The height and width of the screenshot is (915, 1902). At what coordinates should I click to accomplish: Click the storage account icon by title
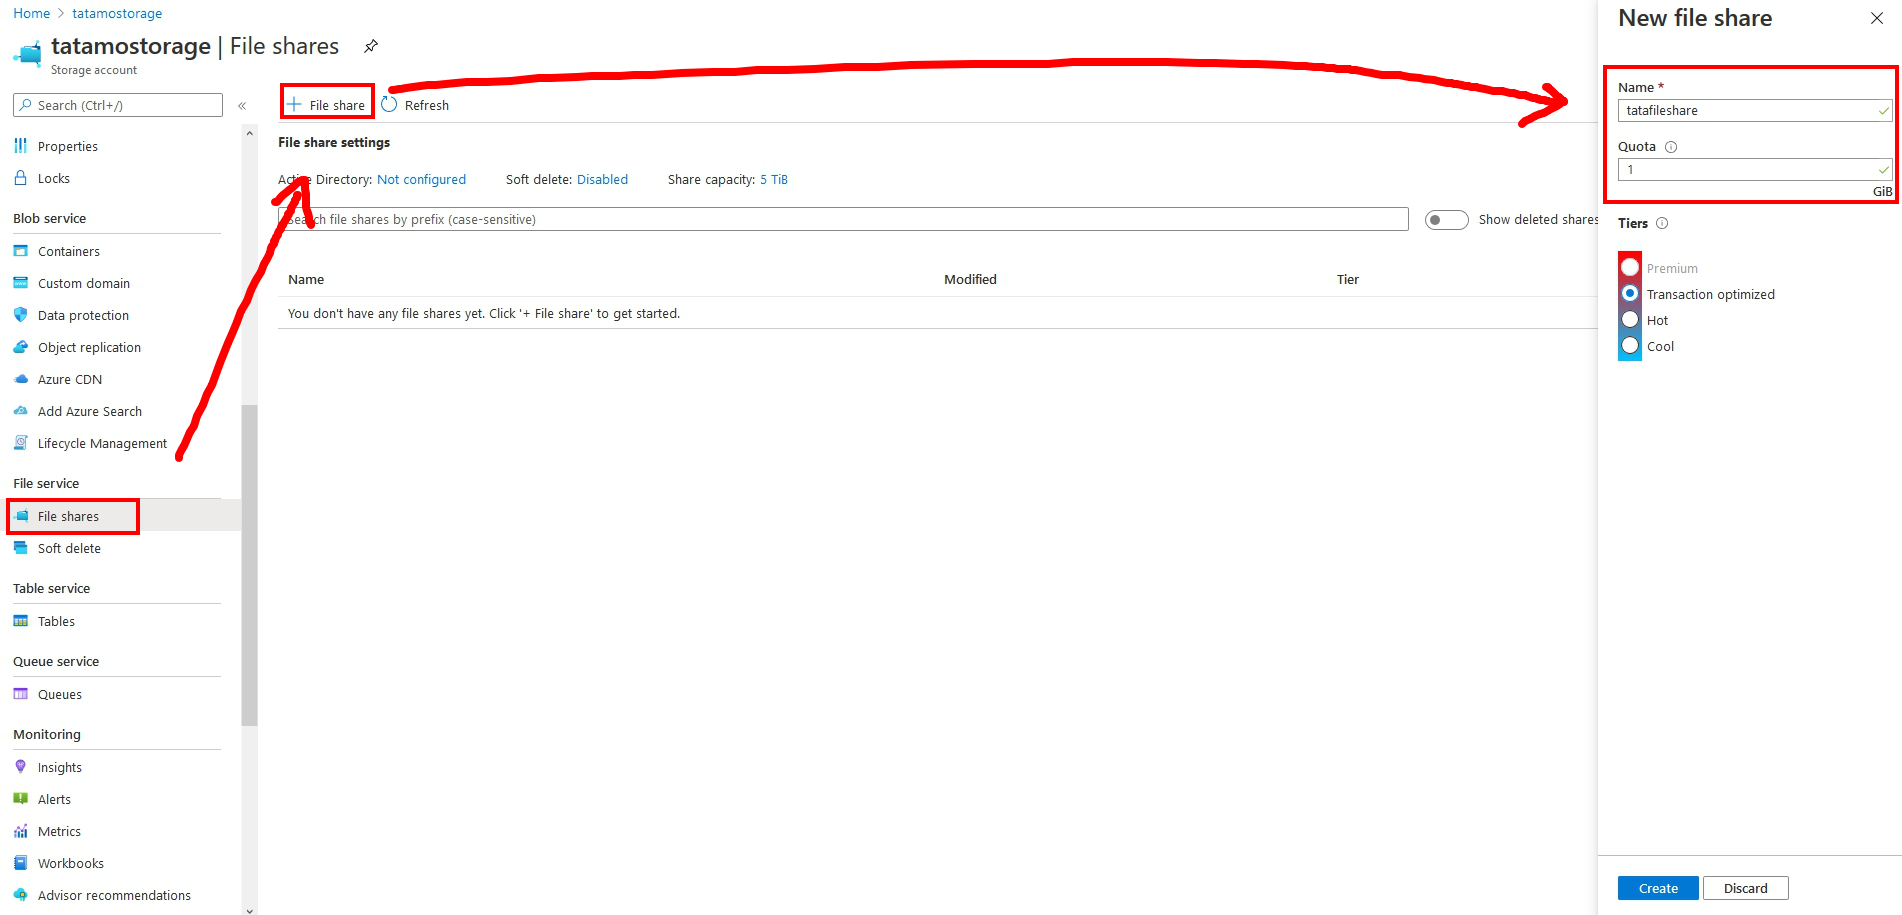tap(28, 53)
